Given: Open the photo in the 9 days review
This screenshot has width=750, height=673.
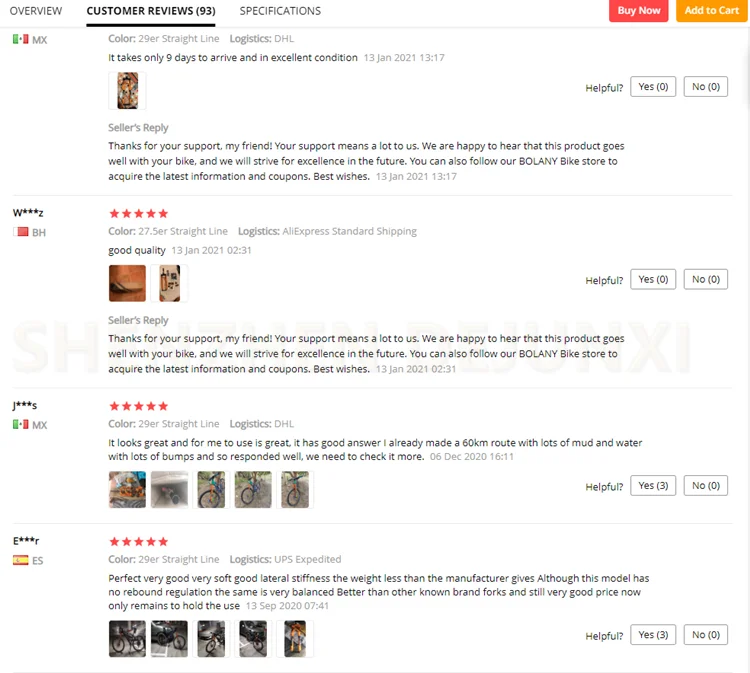Looking at the screenshot, I should pos(127,90).
